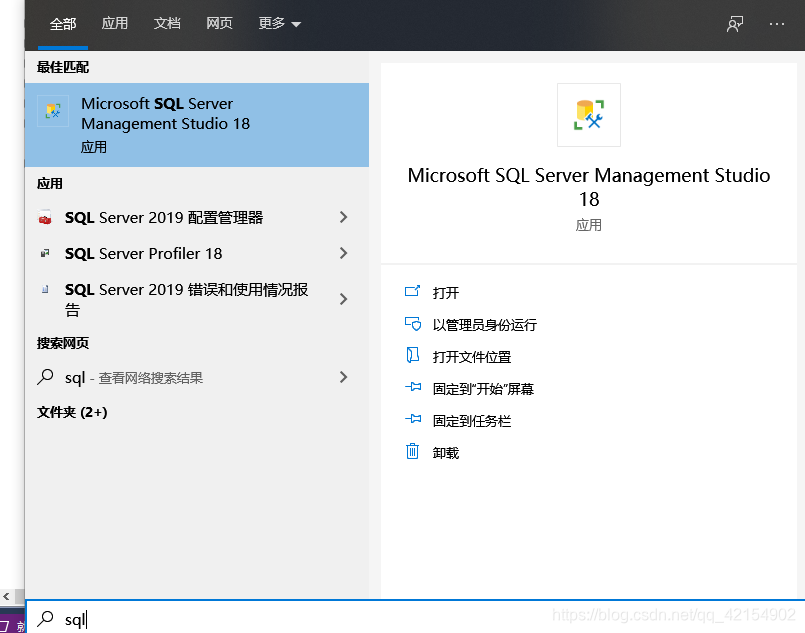Viewport: 805px width, 633px height.
Task: Click the 打开 open-window icon
Action: (x=413, y=292)
